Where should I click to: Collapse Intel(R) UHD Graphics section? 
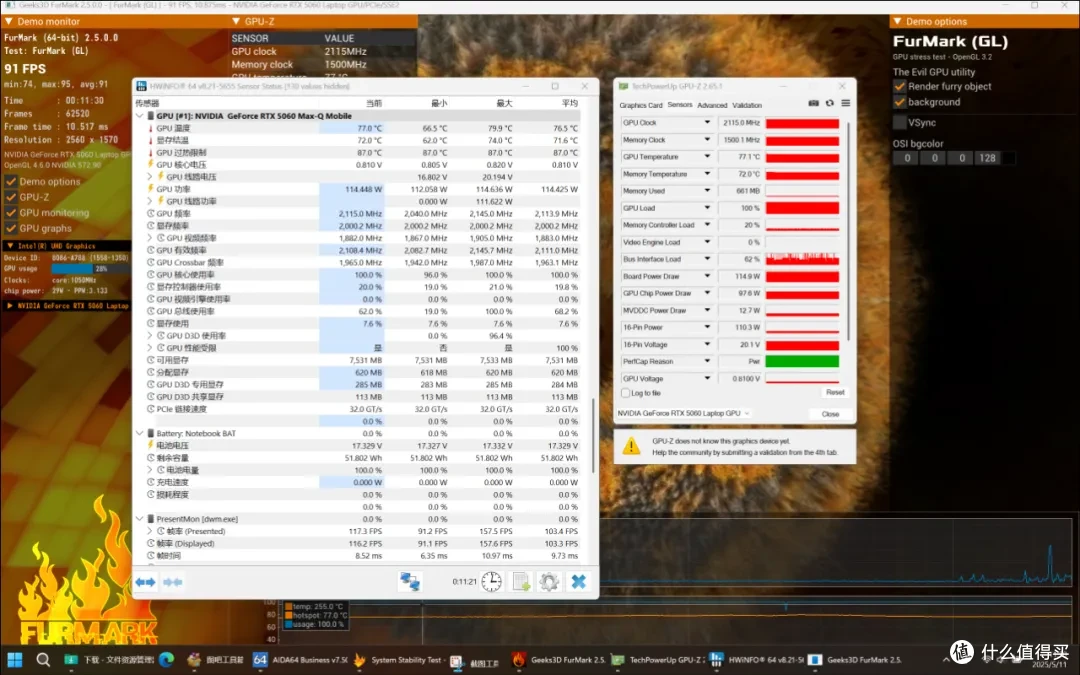pyautogui.click(x=10, y=246)
